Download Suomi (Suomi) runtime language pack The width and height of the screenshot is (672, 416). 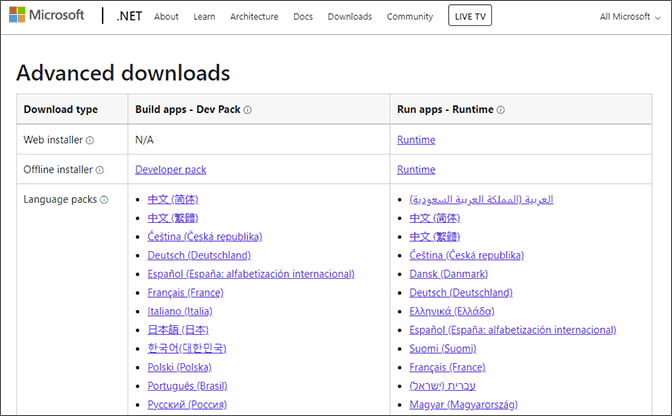pos(444,348)
